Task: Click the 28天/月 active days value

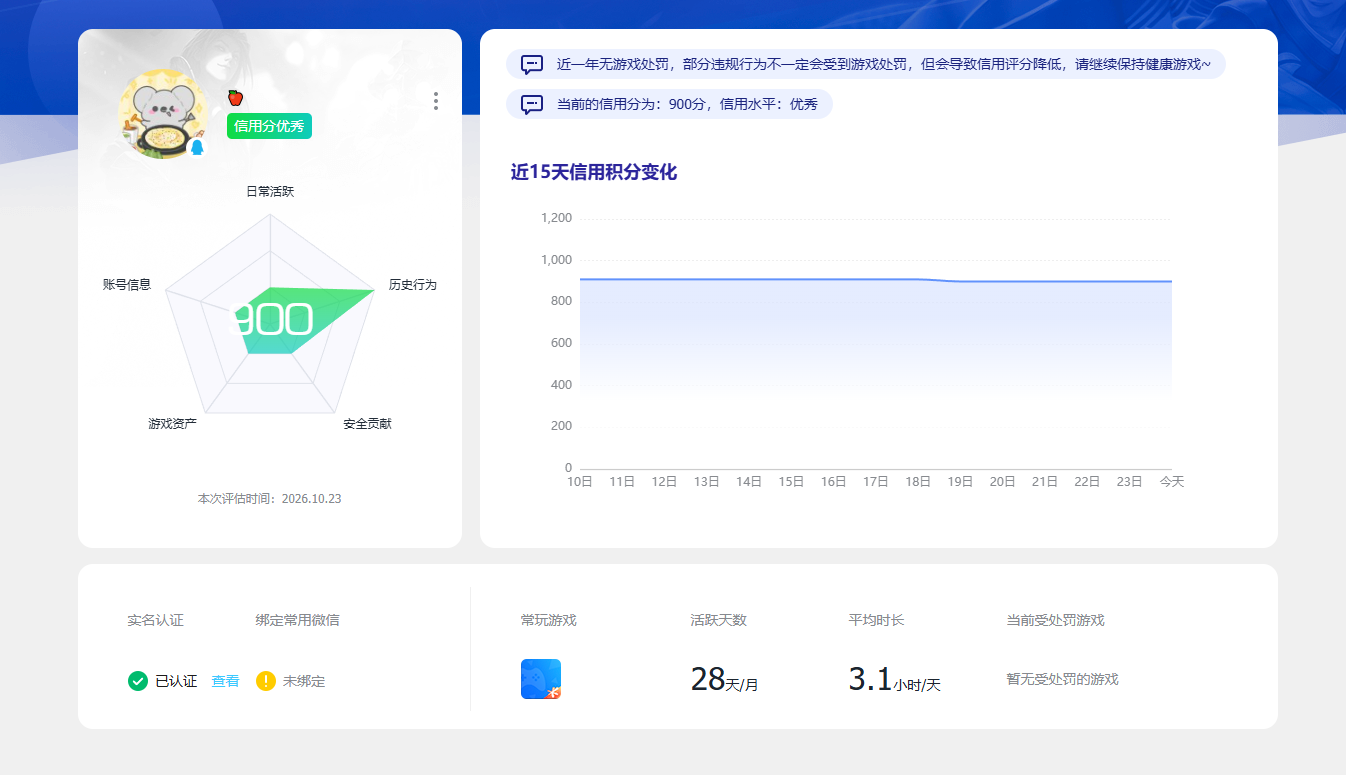Action: (724, 680)
